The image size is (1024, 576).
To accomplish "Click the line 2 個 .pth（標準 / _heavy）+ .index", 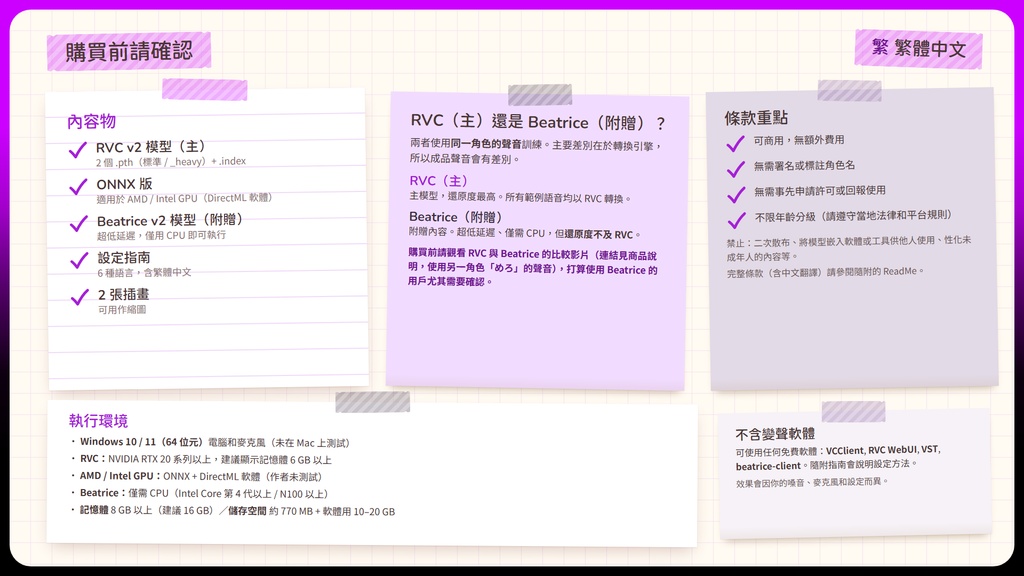I will (170, 161).
